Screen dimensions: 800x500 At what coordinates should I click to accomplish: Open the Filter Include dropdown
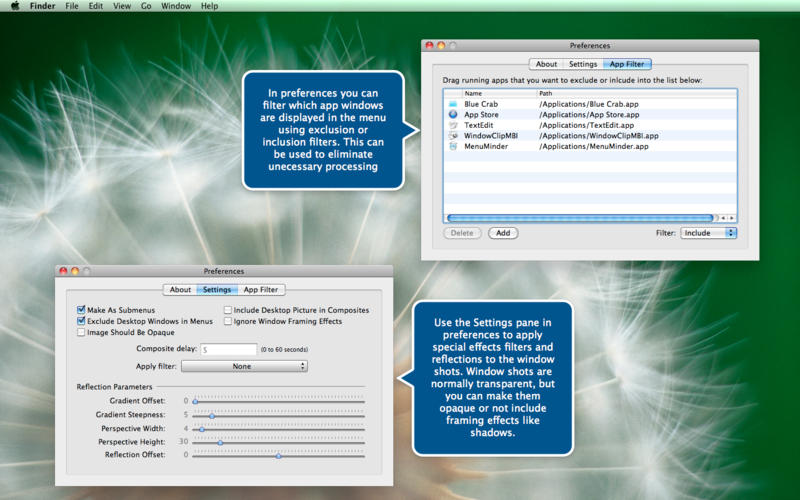[708, 233]
